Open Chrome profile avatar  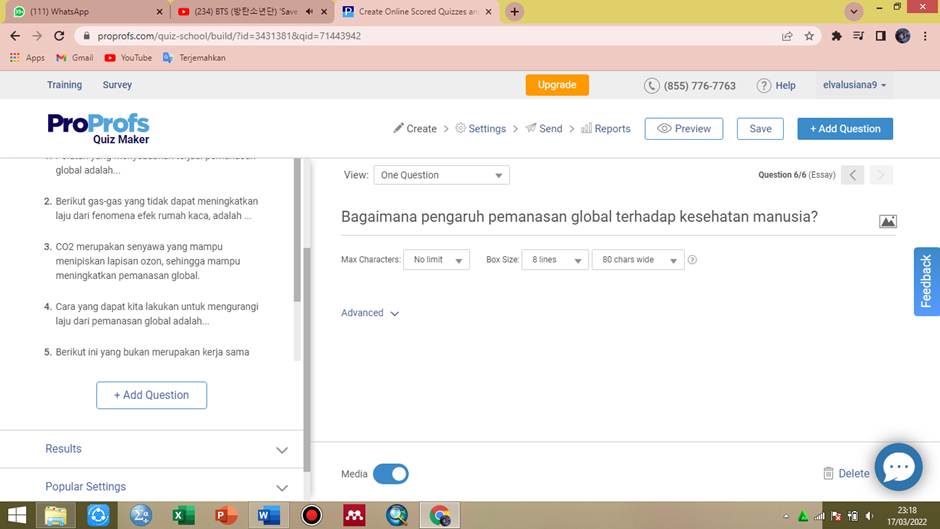[903, 36]
